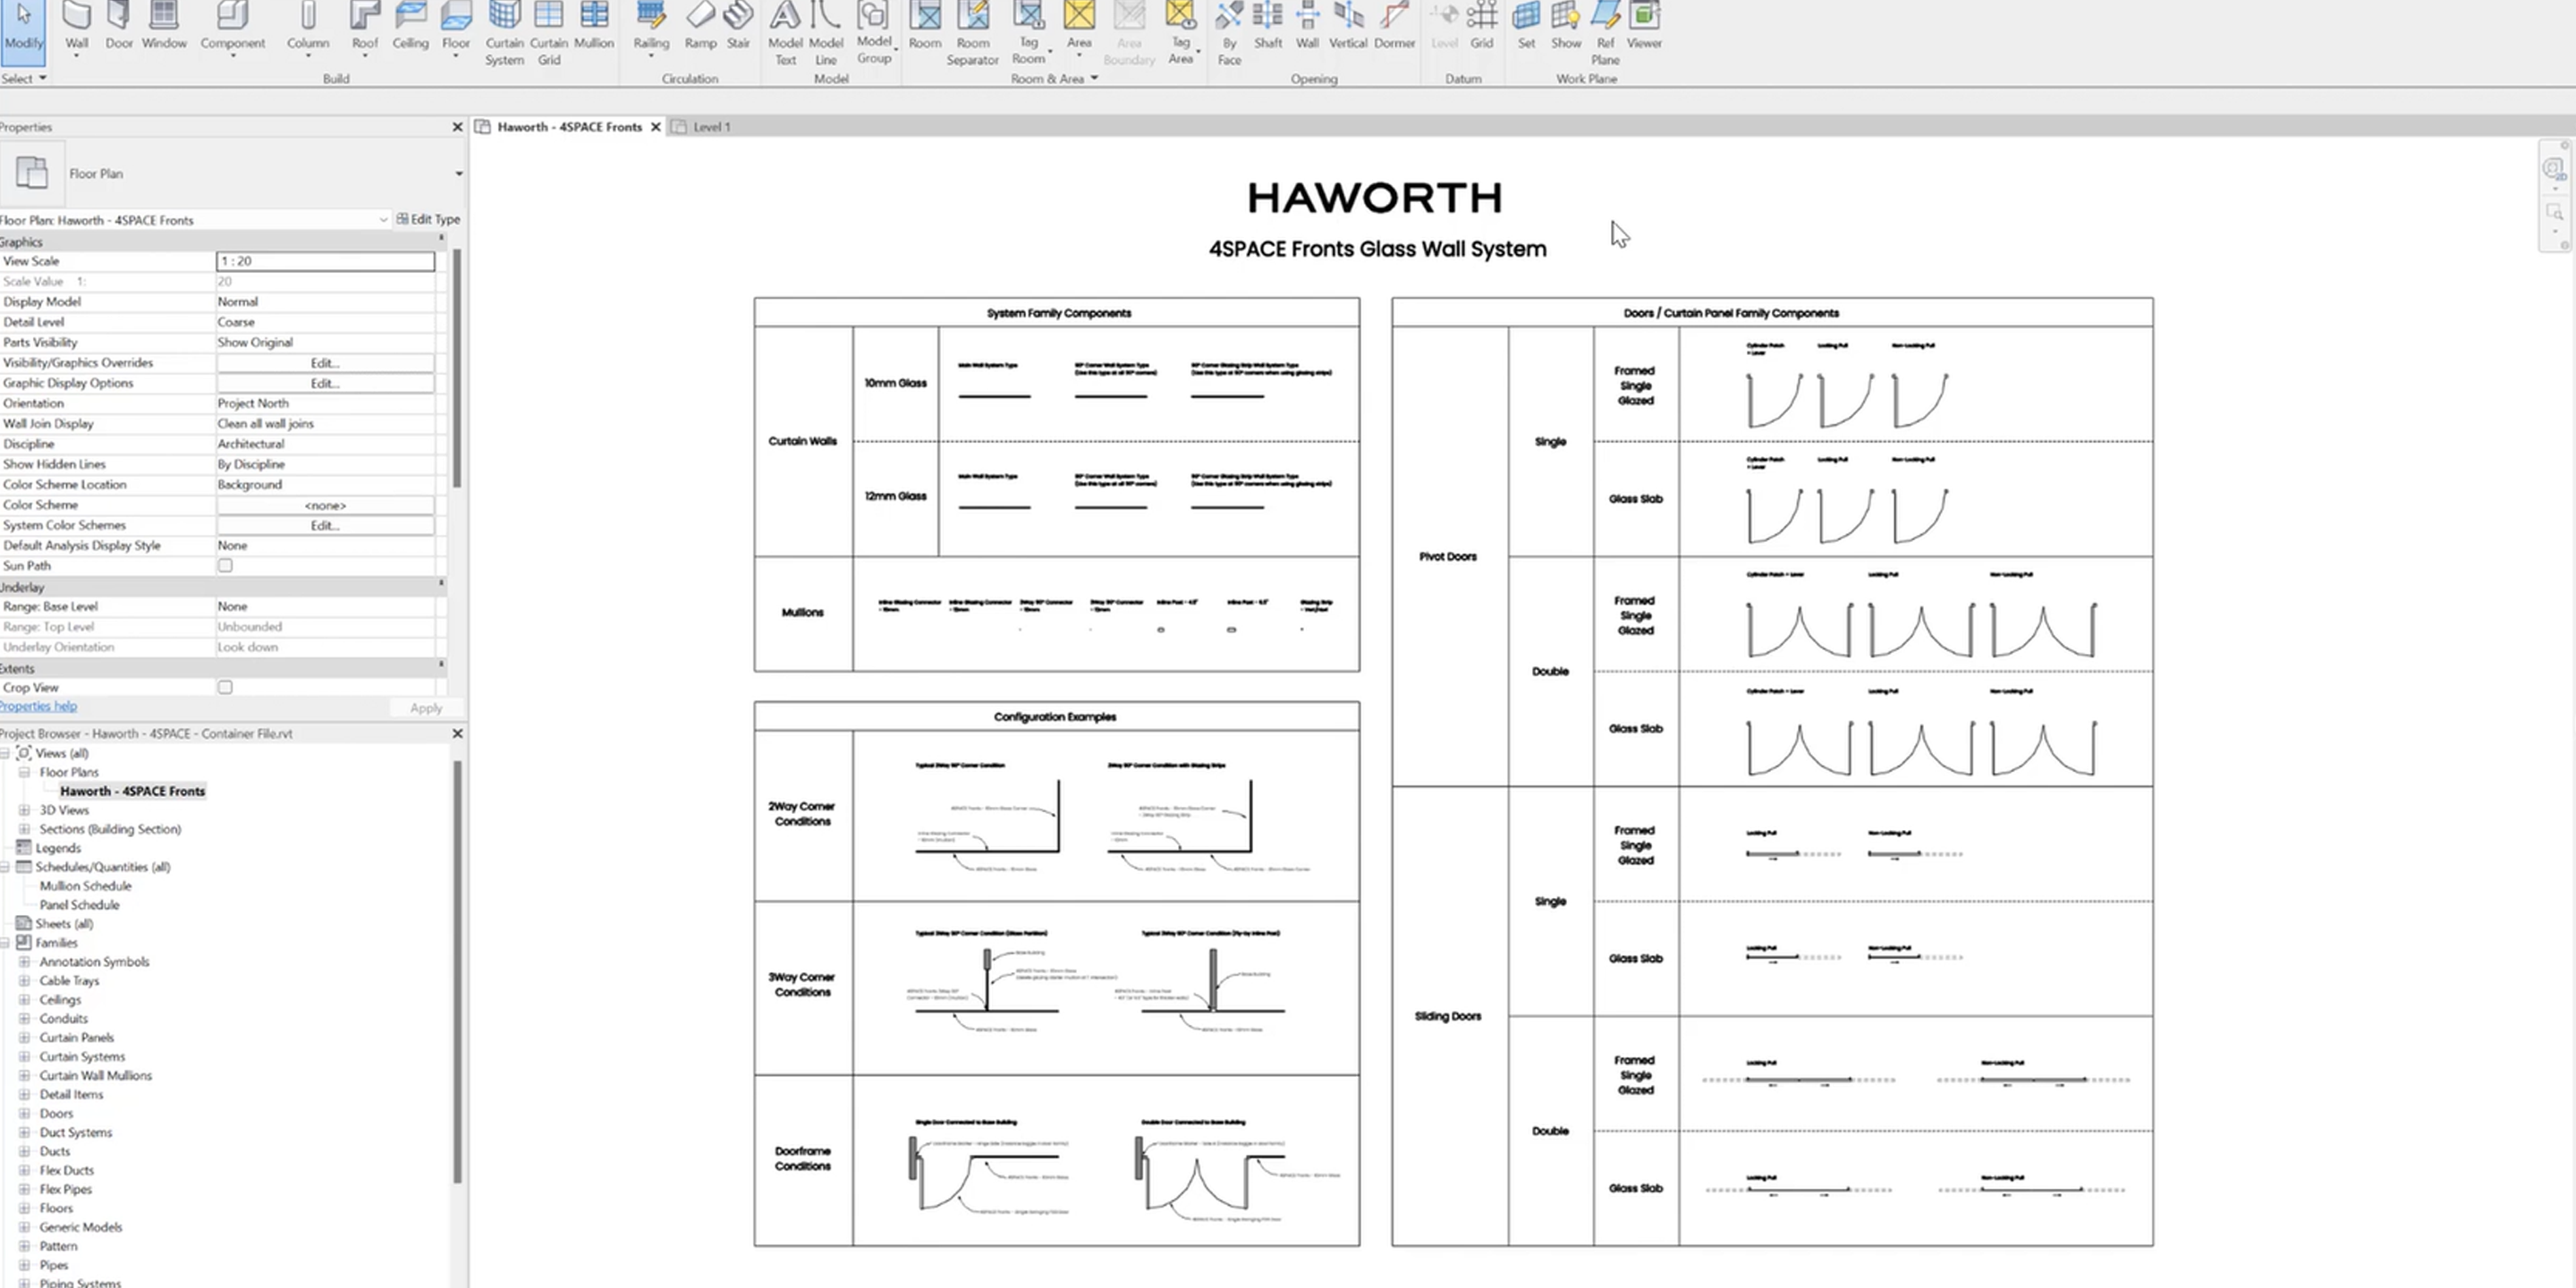
Task: Click Edit for System Color Schemes
Action: point(325,525)
